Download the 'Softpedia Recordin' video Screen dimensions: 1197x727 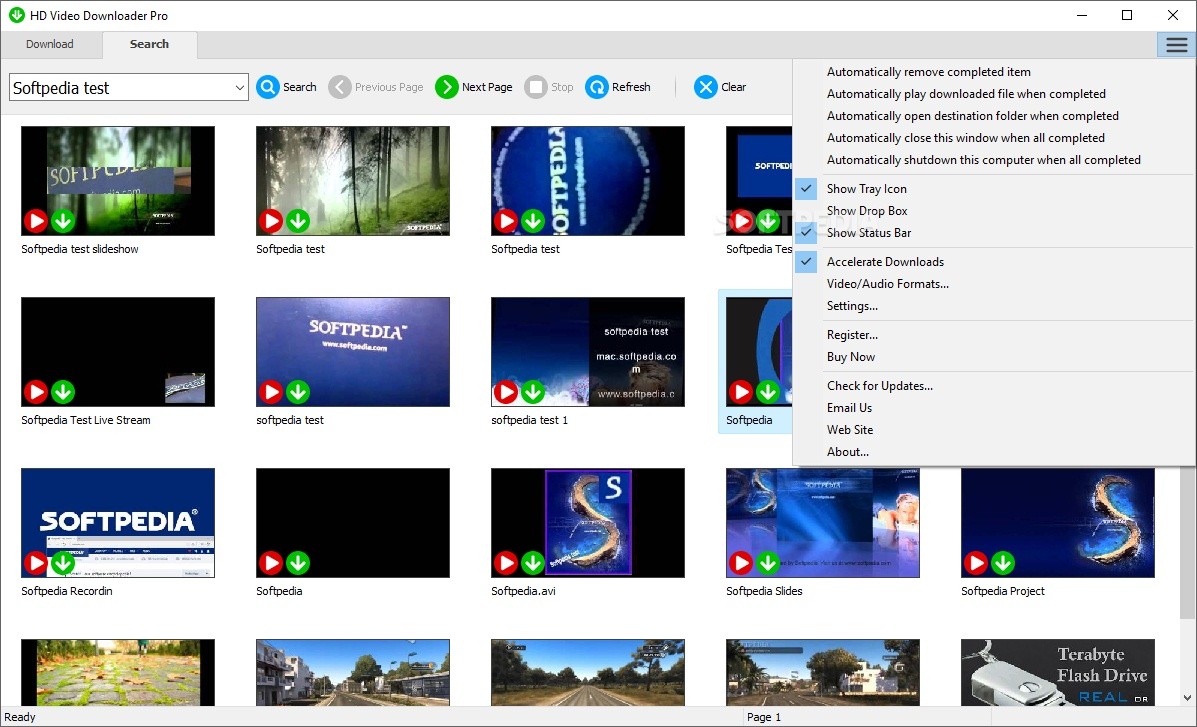point(63,563)
